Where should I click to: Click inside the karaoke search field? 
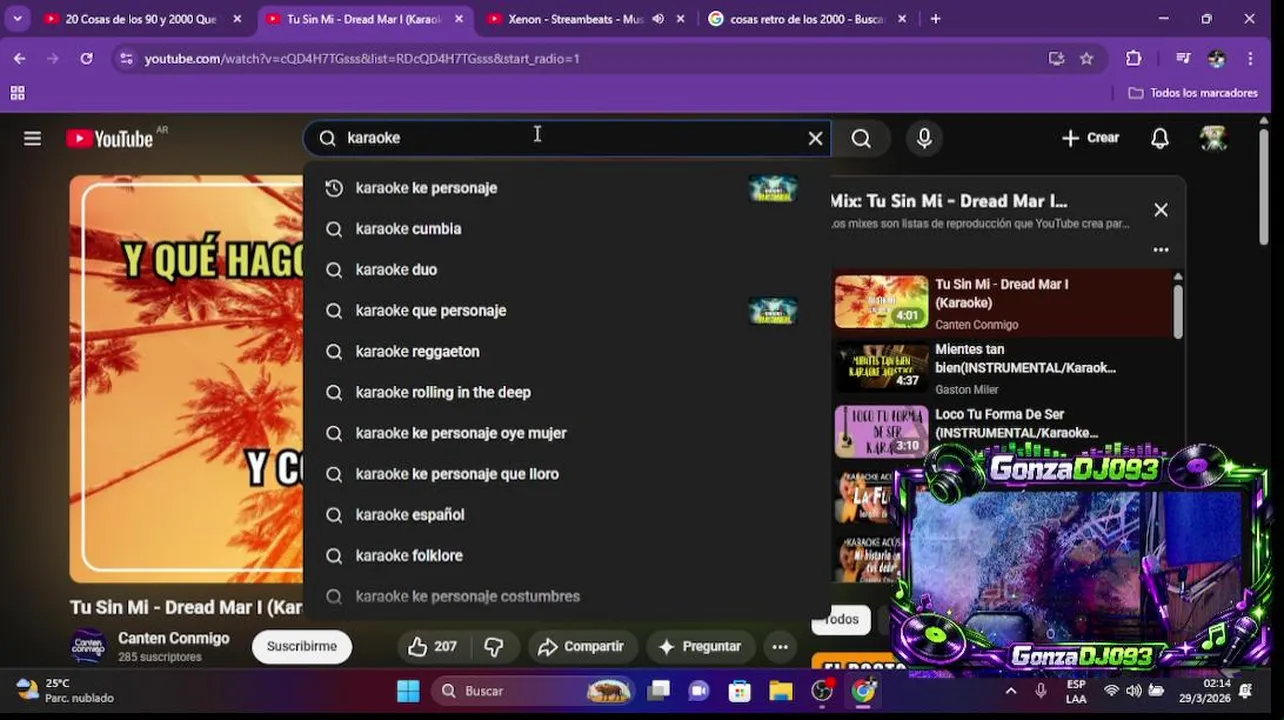click(x=568, y=138)
